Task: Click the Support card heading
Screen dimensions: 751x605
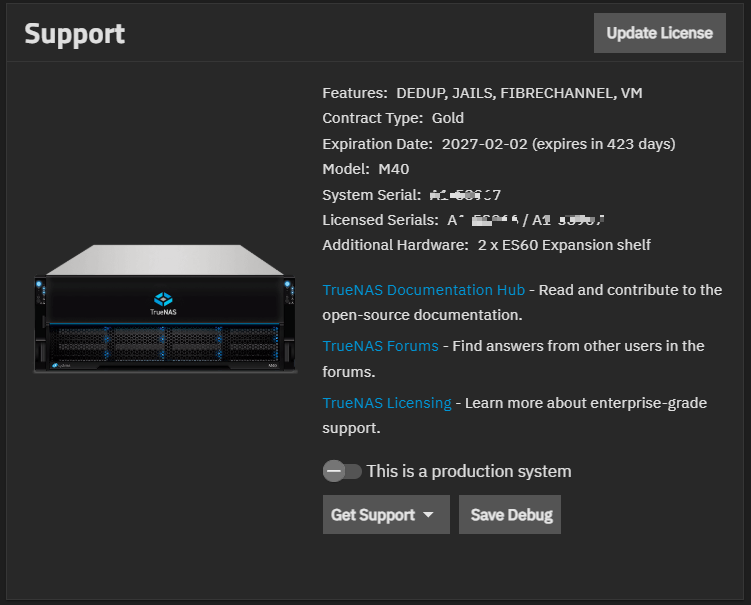Action: click(x=75, y=33)
